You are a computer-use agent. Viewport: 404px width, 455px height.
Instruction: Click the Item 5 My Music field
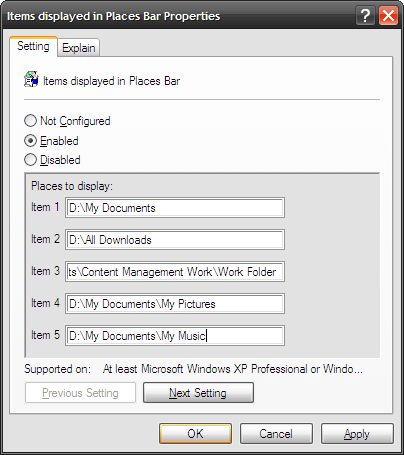pos(175,336)
